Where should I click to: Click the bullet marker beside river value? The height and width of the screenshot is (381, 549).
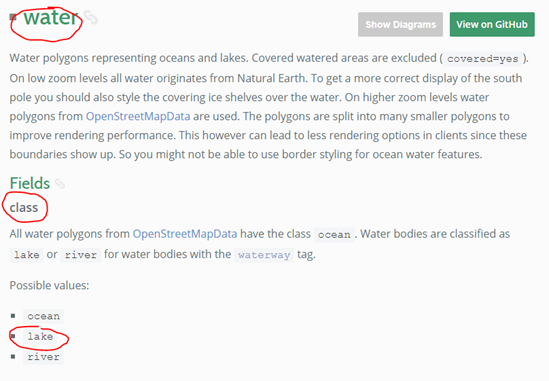13,356
